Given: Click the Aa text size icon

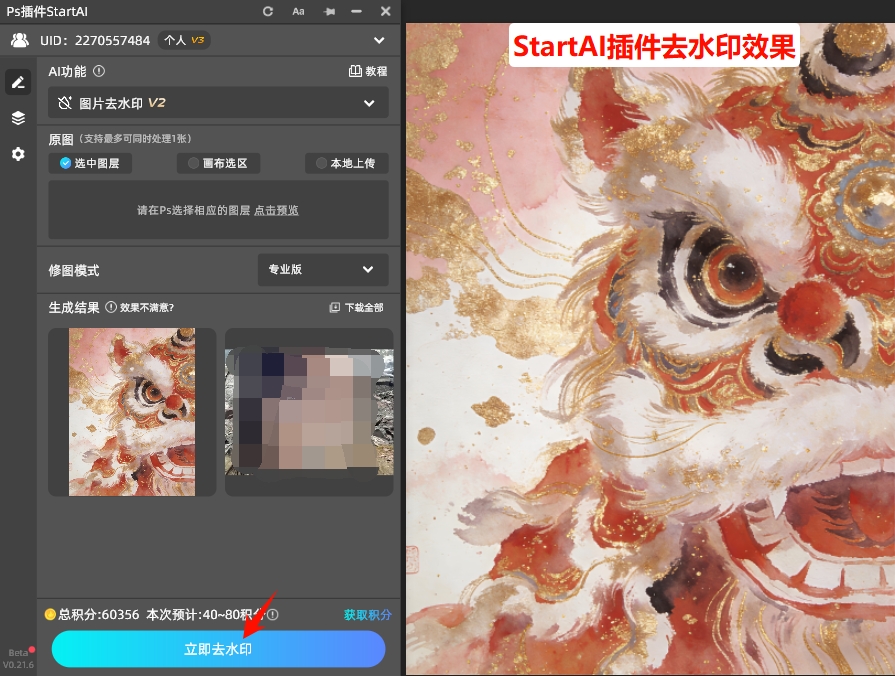Looking at the screenshot, I should click(300, 12).
